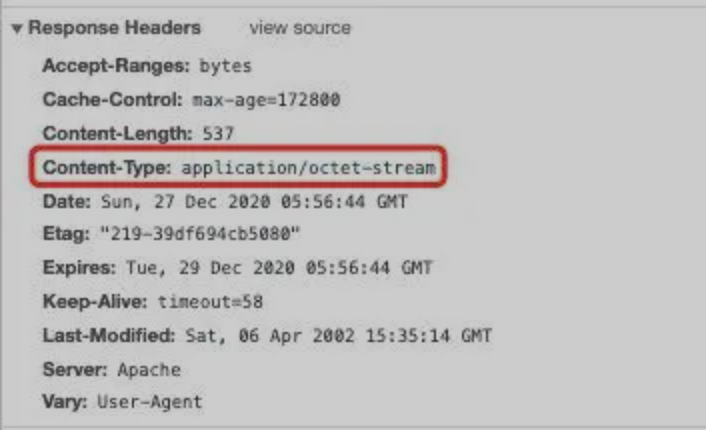The height and width of the screenshot is (430, 706).
Task: Select the Last-Modified header name
Action: [x=109, y=335]
